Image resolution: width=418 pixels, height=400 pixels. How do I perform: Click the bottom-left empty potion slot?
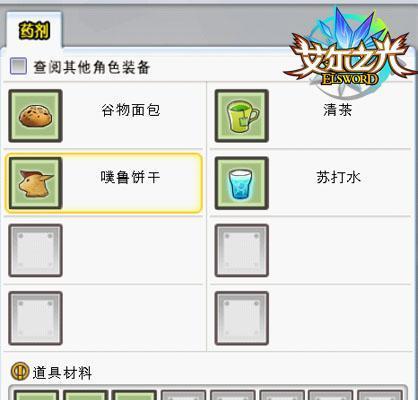35,318
